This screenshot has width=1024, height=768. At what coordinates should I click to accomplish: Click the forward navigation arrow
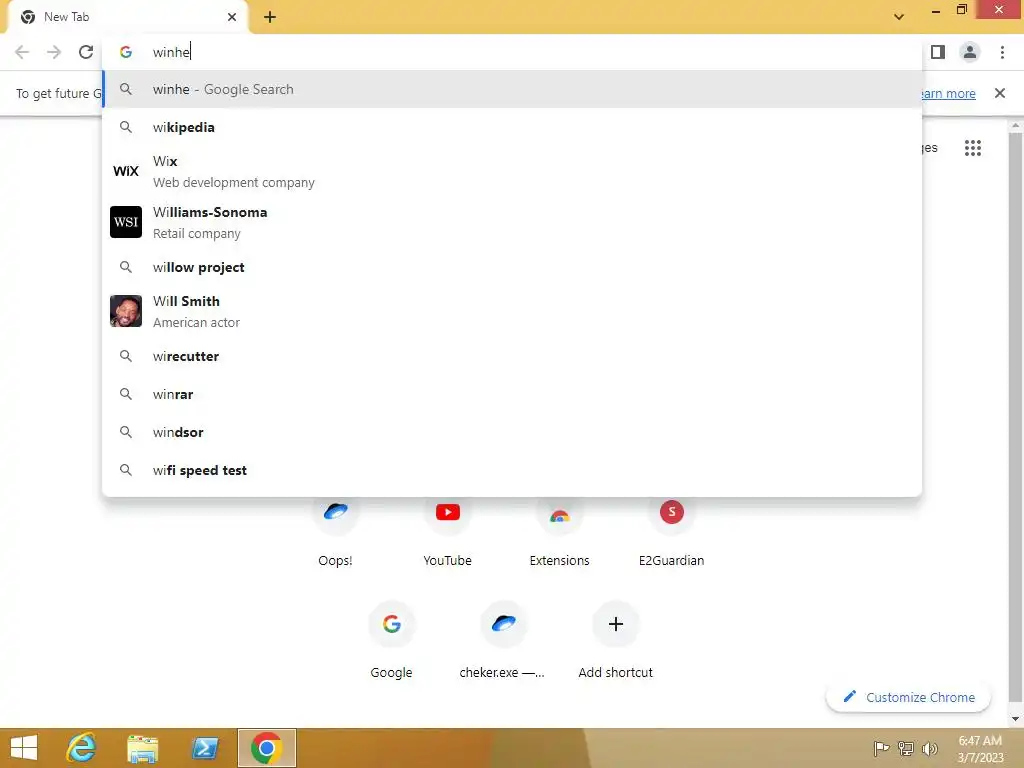coord(54,52)
